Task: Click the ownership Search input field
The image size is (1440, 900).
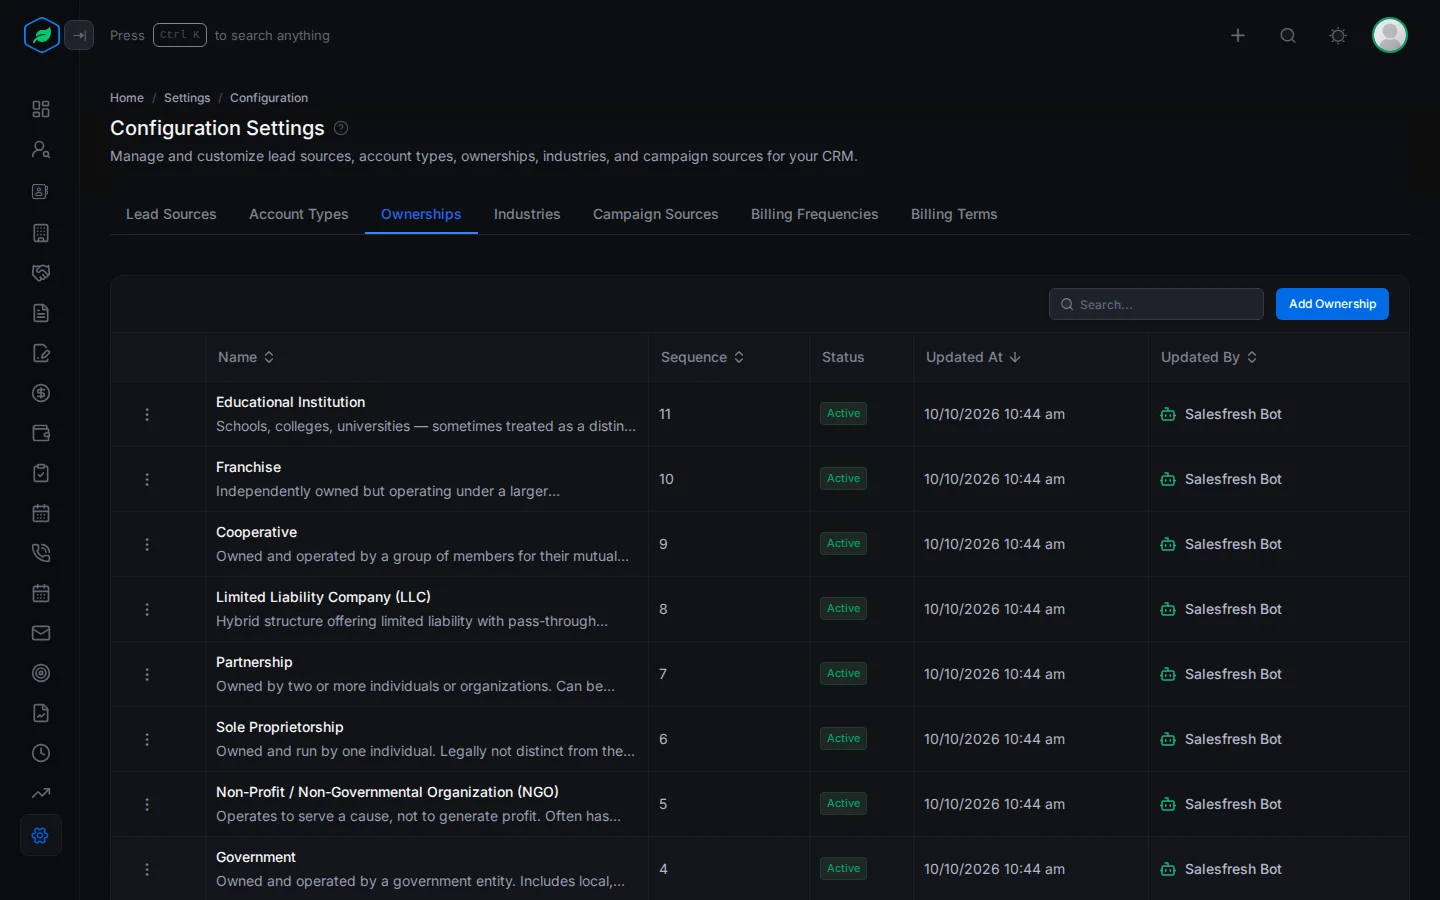Action: click(x=1156, y=304)
